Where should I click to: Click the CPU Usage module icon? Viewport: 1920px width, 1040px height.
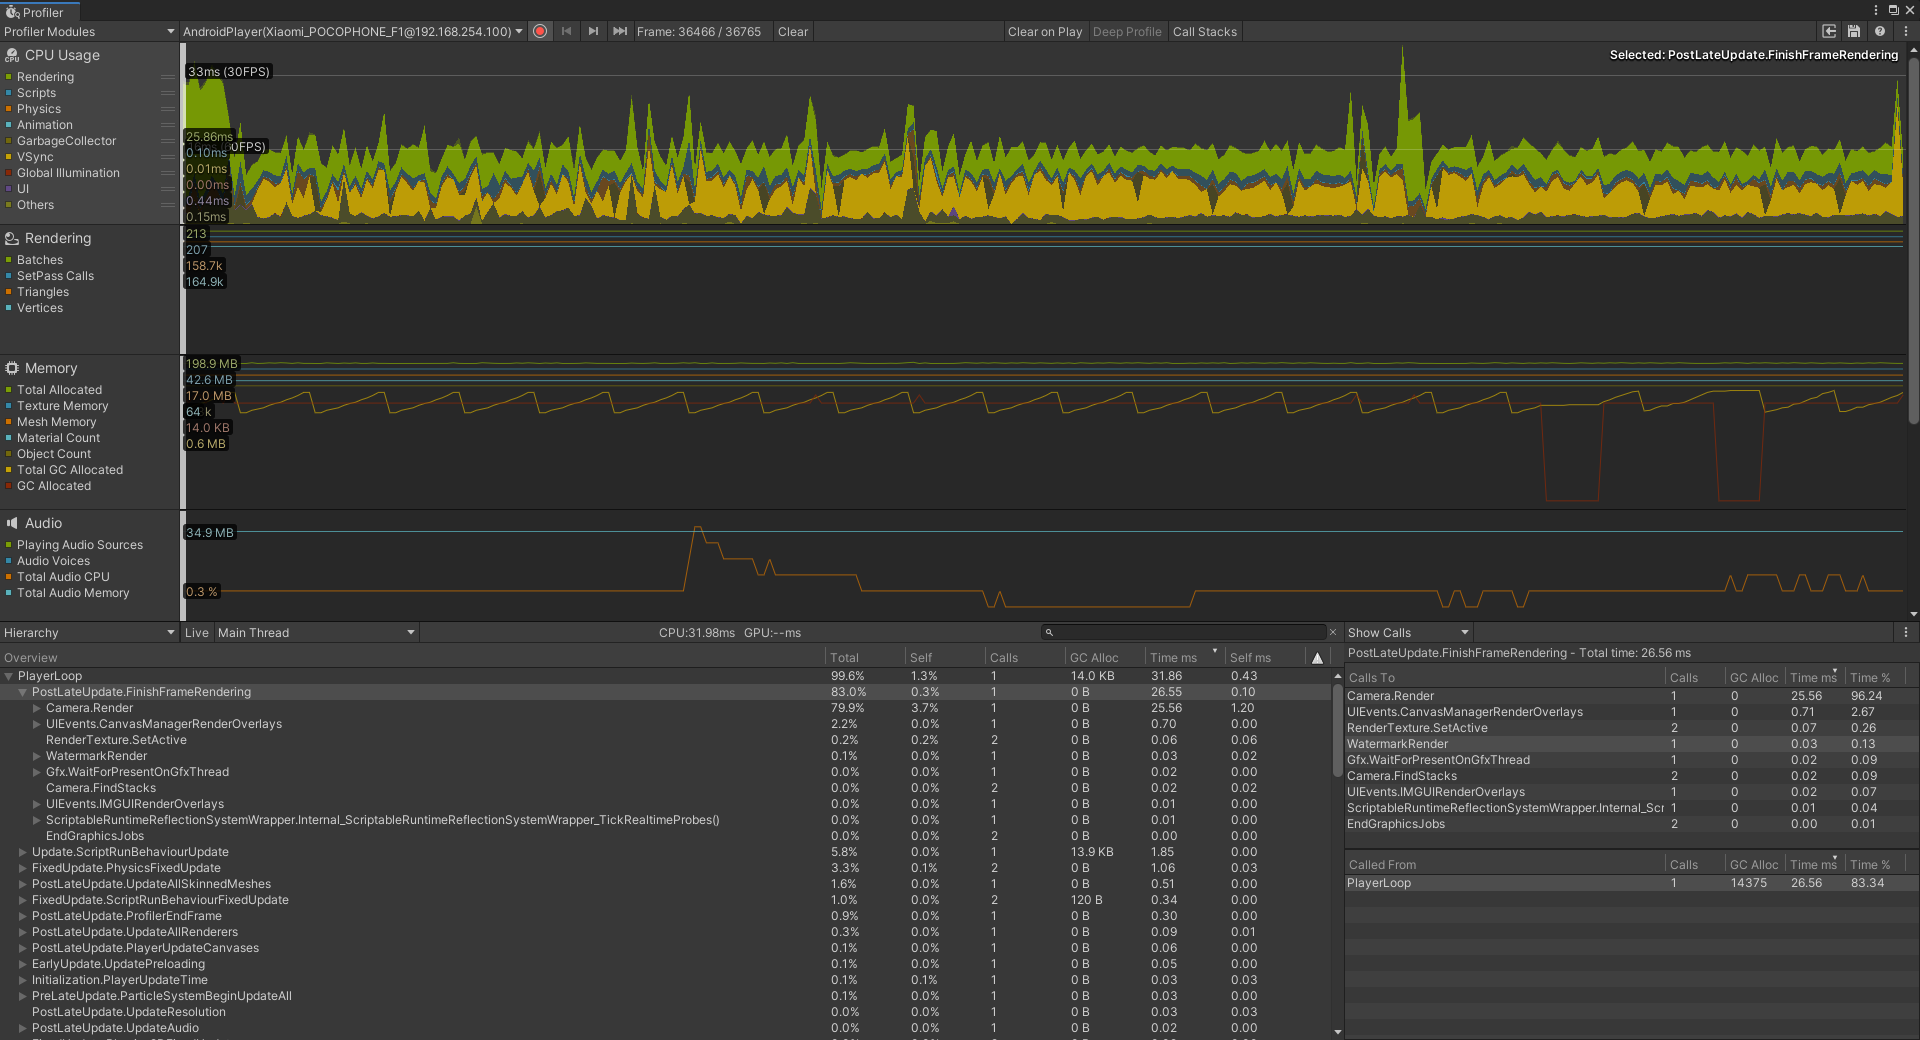(12, 55)
